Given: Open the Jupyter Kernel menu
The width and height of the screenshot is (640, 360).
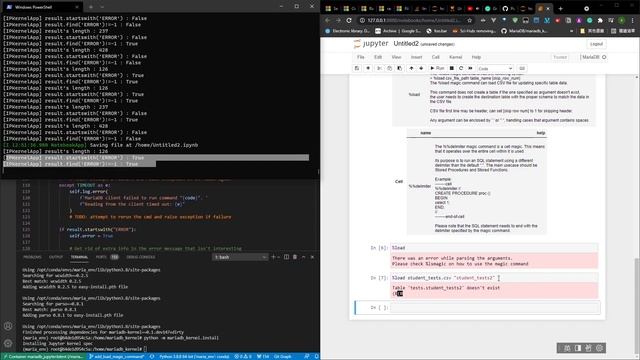Looking at the screenshot, I should click(x=456, y=57).
